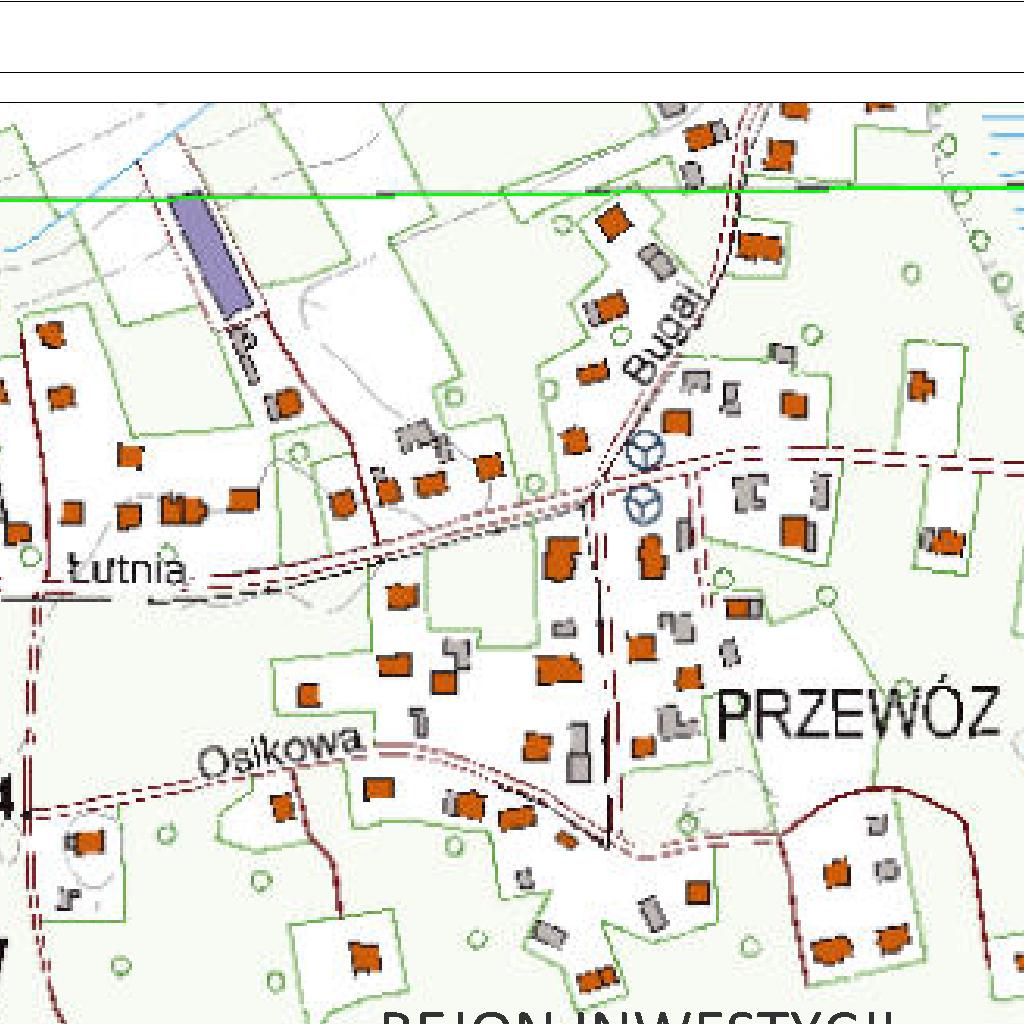
Task: Select the purple highlighted parcel
Action: [x=211, y=255]
